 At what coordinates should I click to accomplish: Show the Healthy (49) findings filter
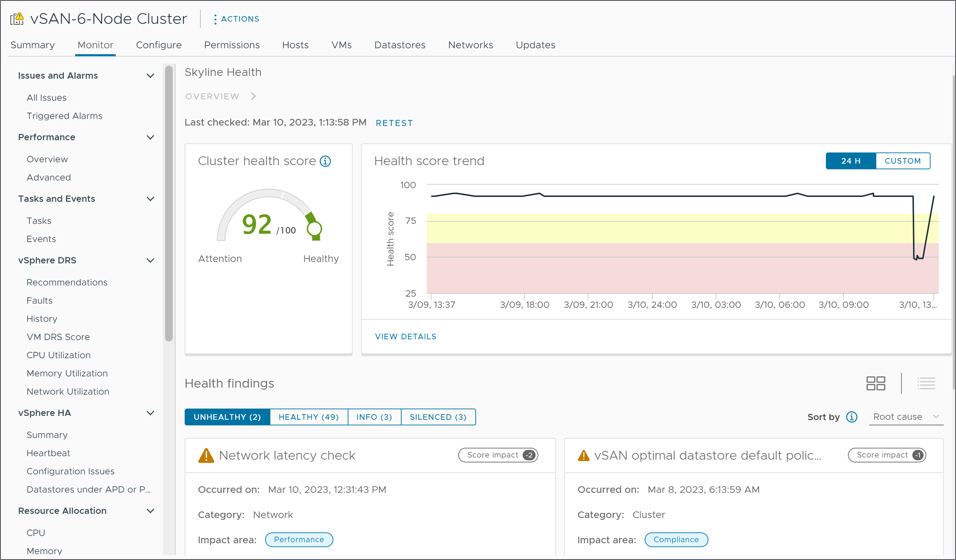(308, 417)
